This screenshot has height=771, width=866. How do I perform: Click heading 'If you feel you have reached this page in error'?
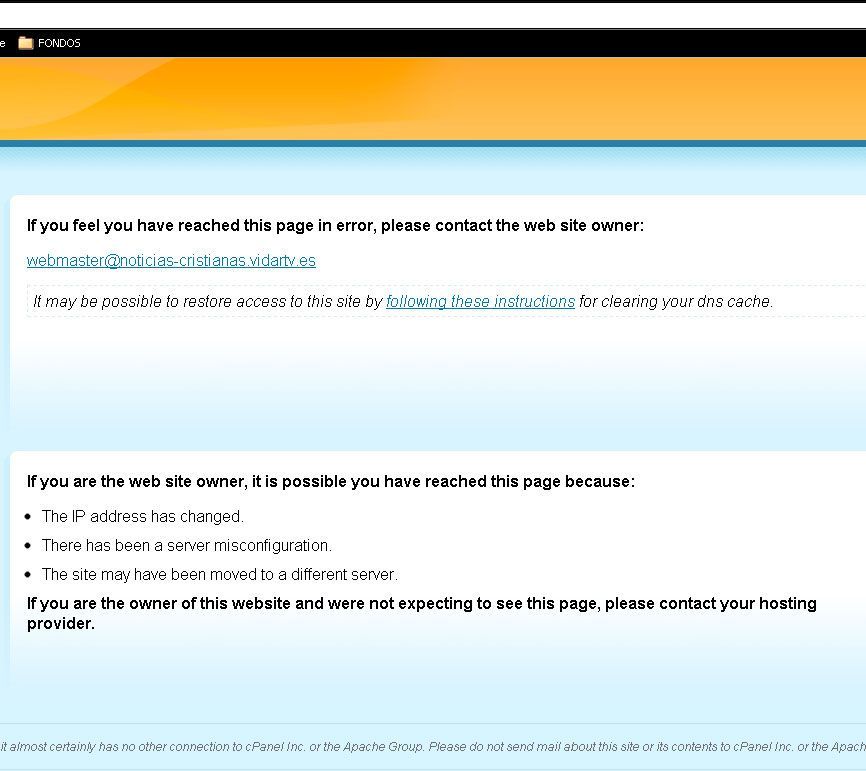point(335,225)
